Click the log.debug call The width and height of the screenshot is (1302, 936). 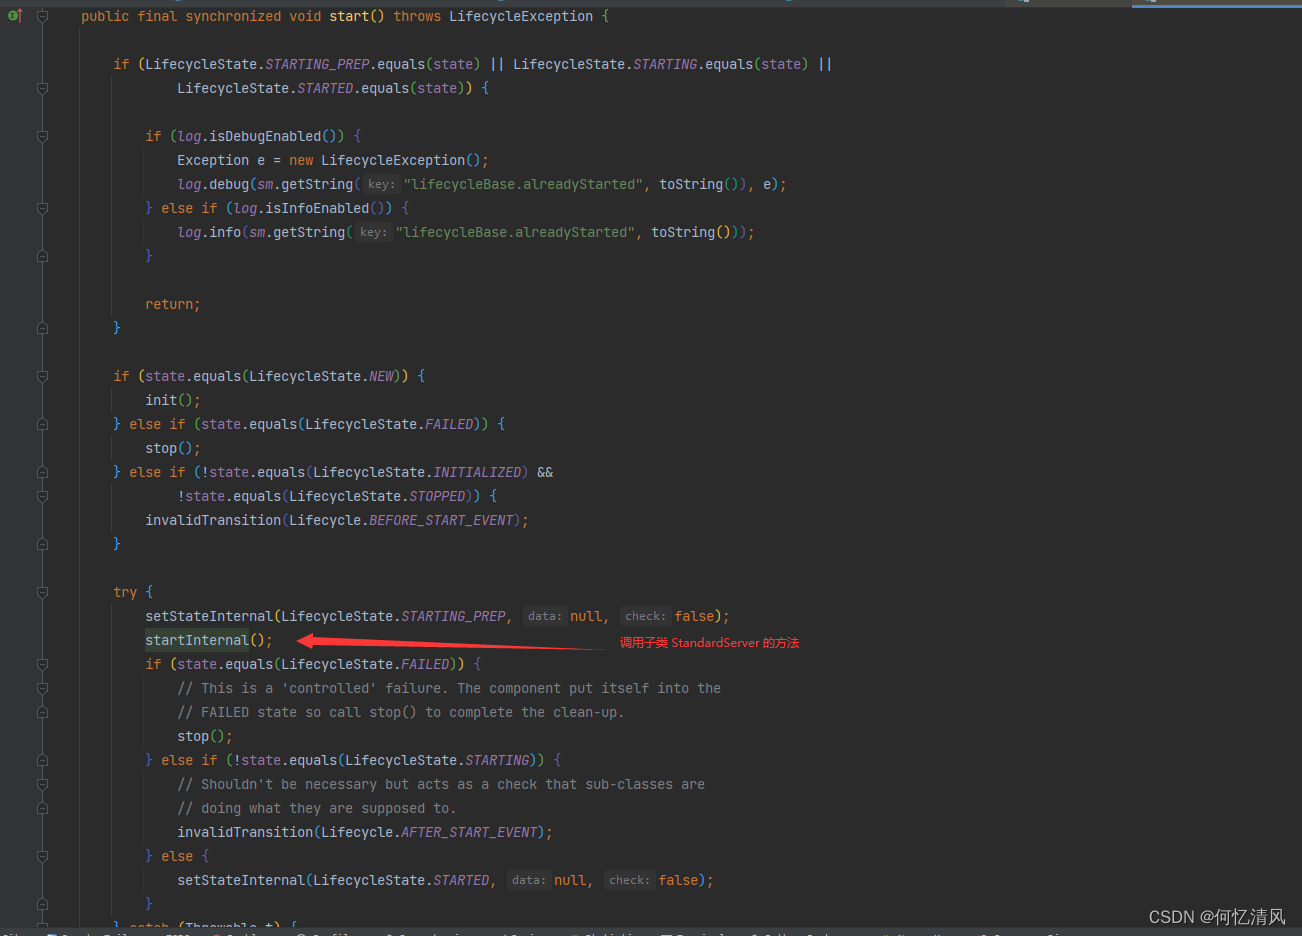[x=213, y=184]
